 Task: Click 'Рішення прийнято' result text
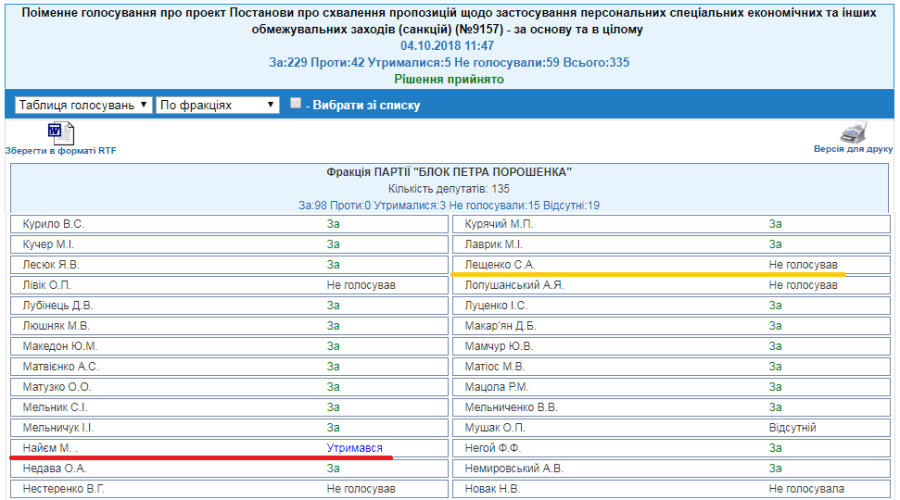[448, 78]
